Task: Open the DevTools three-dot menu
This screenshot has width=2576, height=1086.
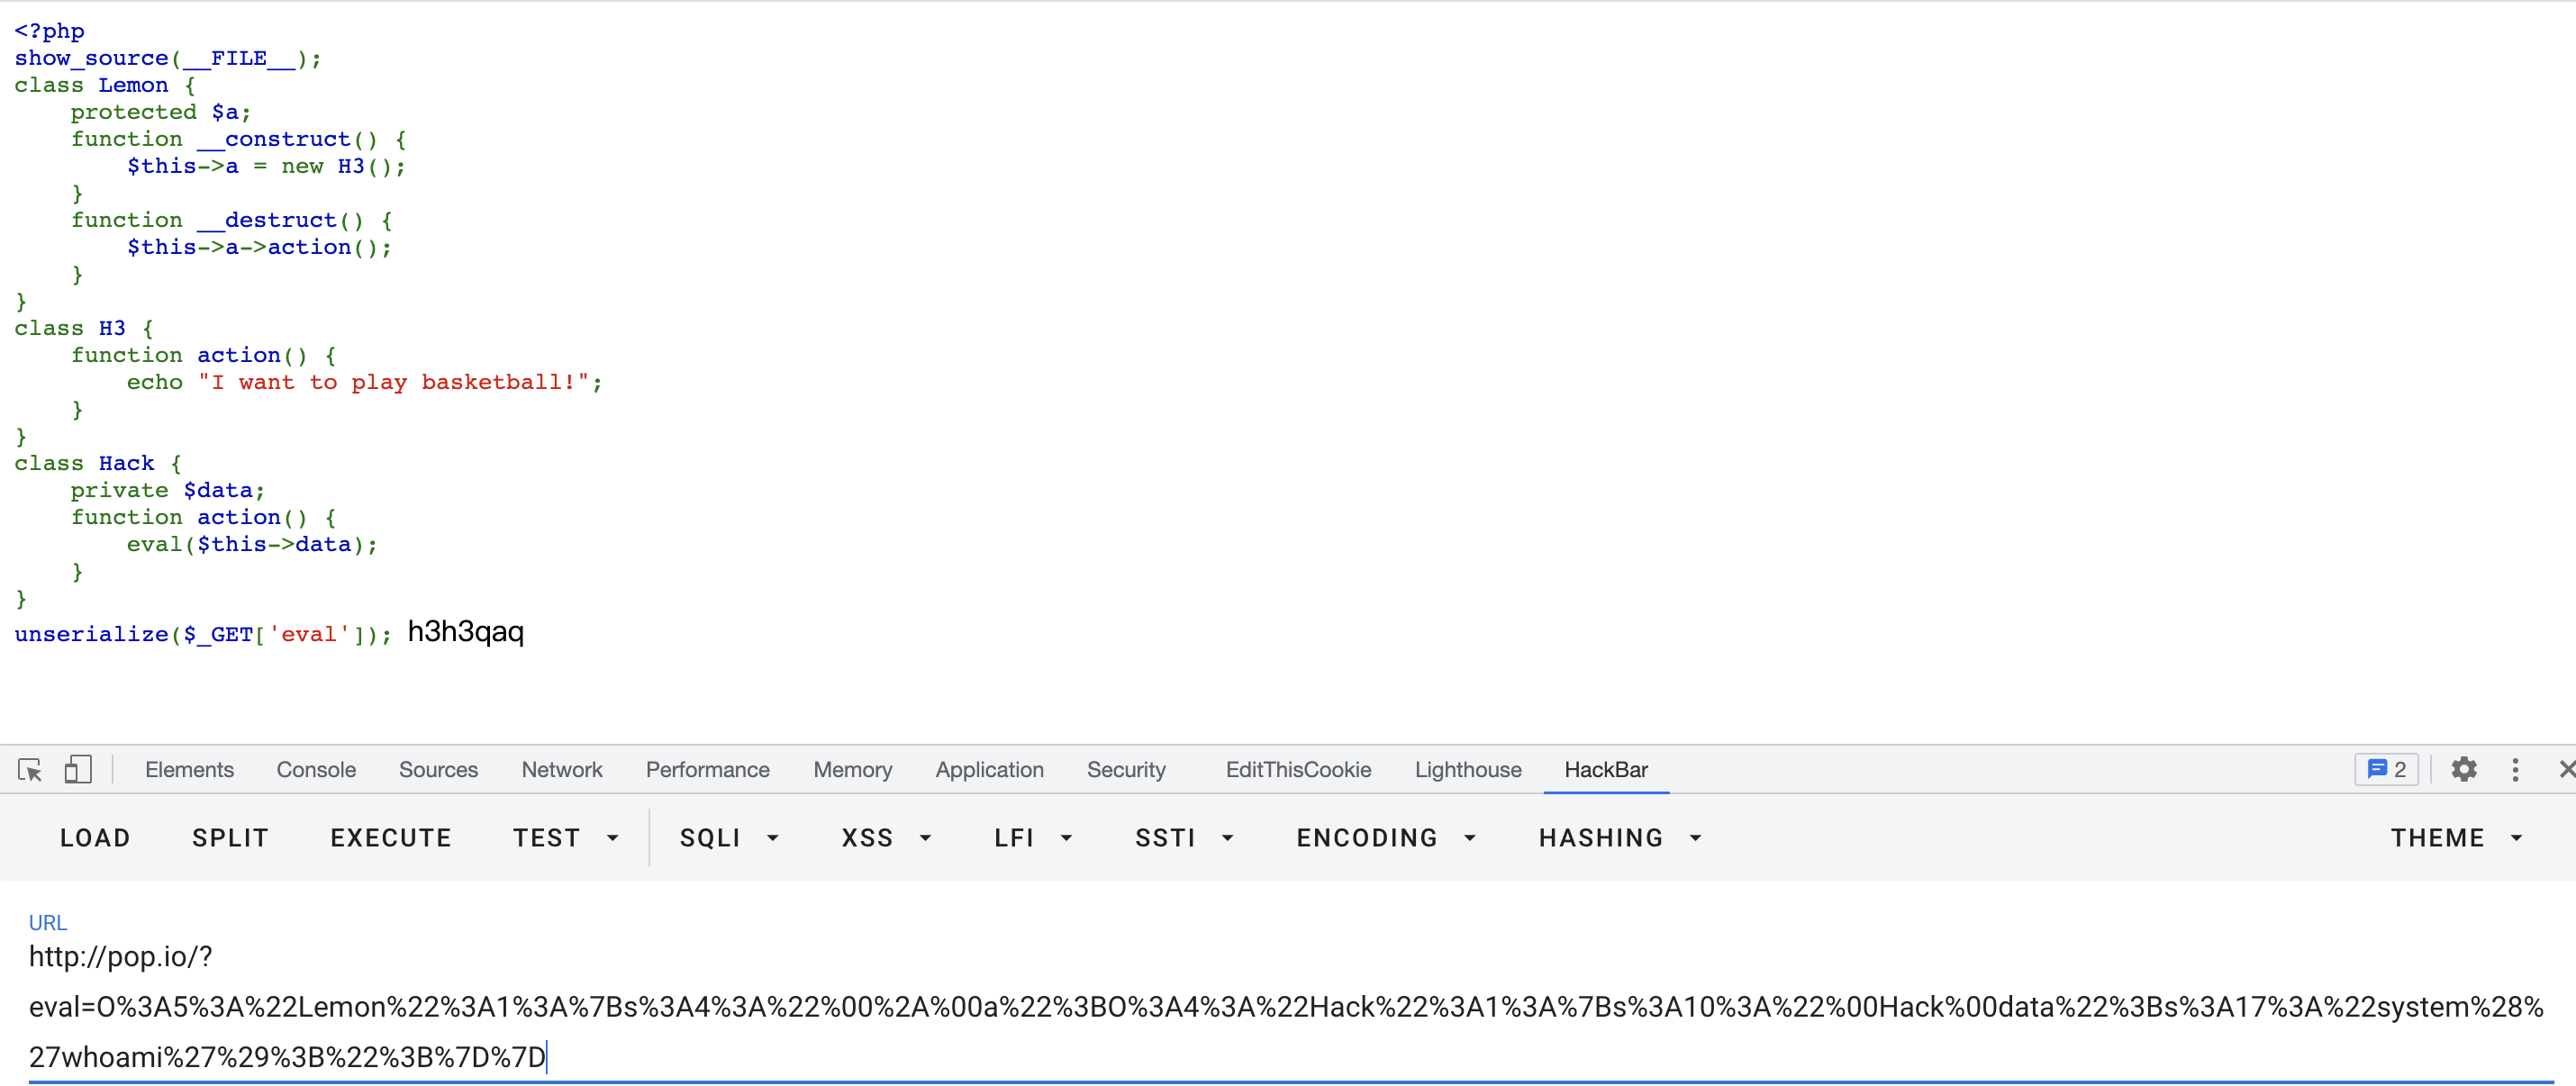Action: [x=2515, y=769]
